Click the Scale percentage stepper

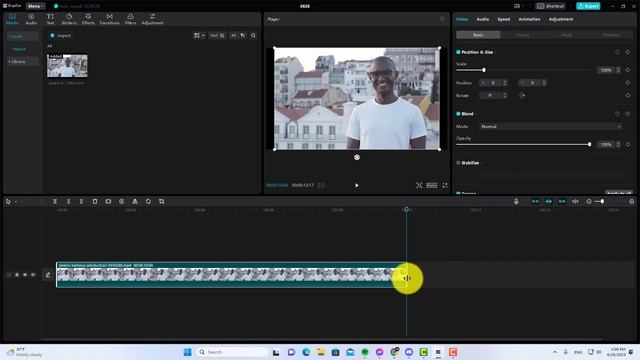pos(618,70)
